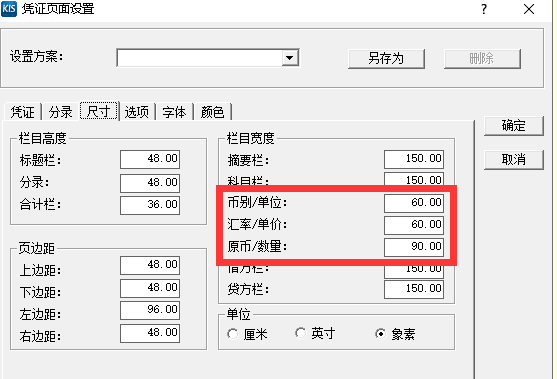Viewport: 557px width, 379px height.
Task: Open the 字体 tab
Action: coord(174,112)
